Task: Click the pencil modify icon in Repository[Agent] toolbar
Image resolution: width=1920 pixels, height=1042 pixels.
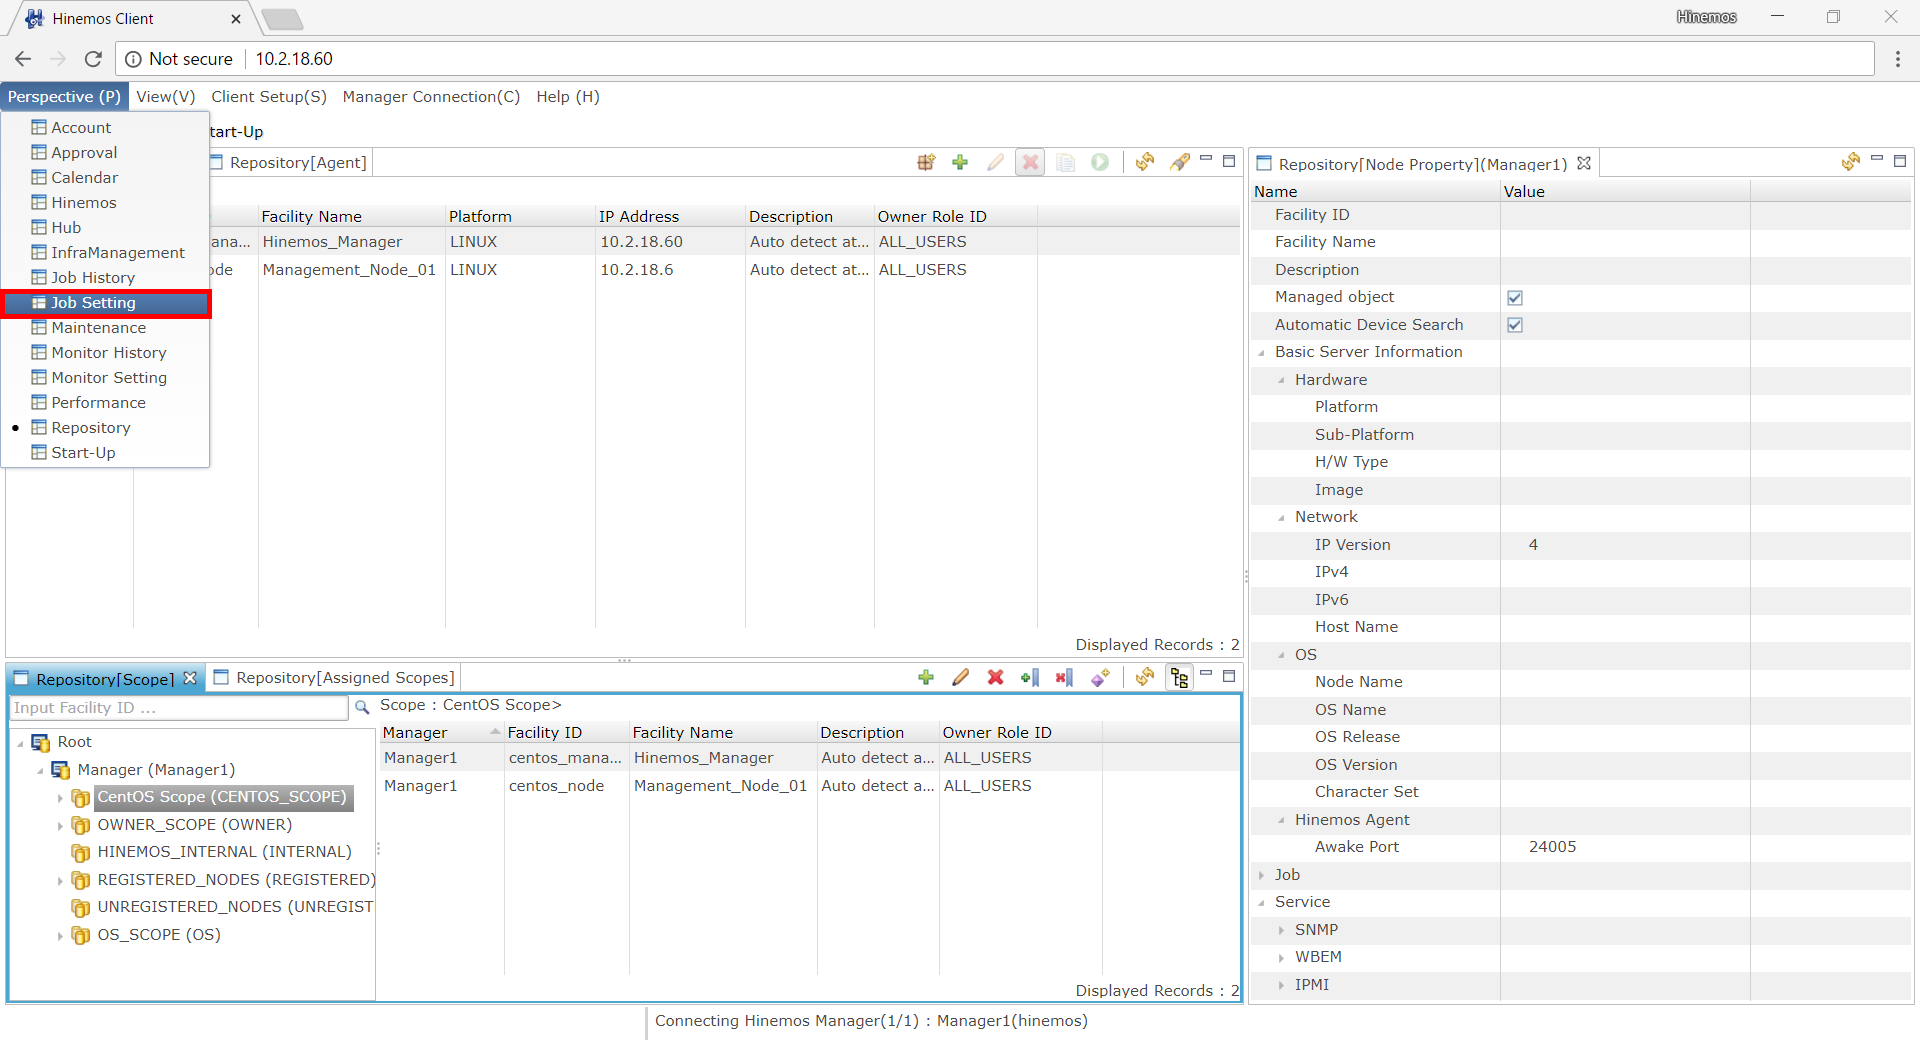Action: pos(995,162)
